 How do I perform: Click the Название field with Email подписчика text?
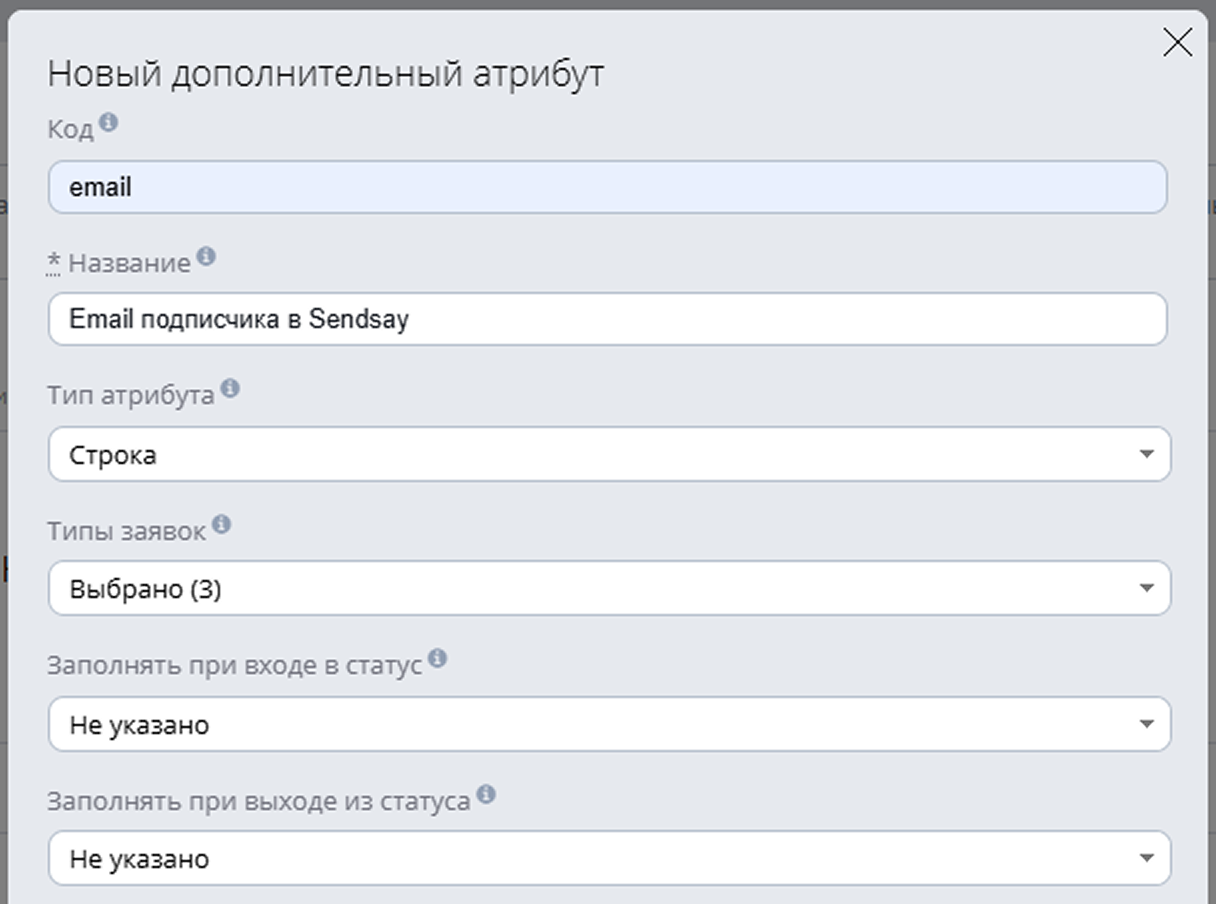pyautogui.click(x=607, y=320)
